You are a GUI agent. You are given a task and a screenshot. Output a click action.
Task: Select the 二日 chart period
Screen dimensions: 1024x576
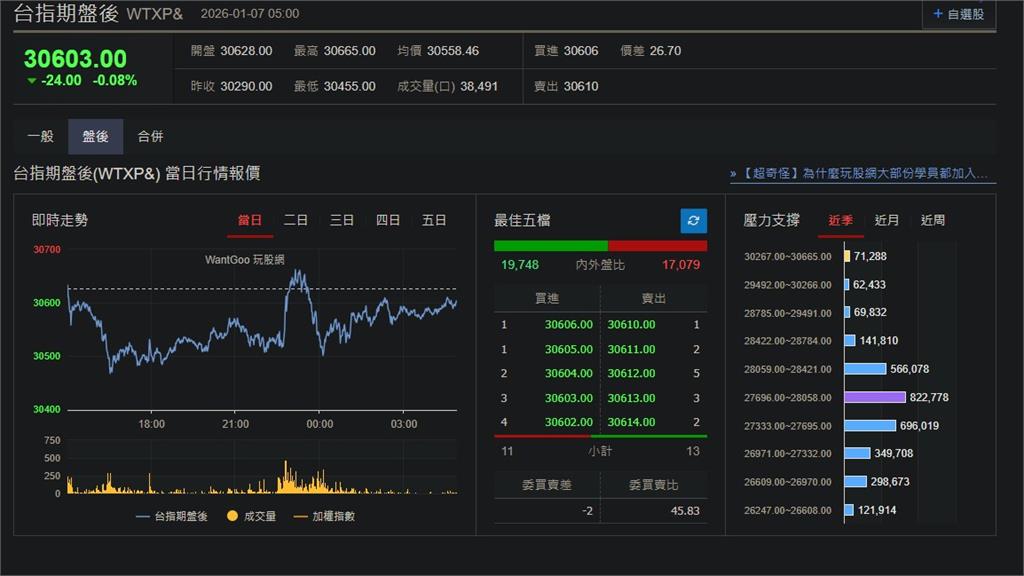click(x=295, y=220)
